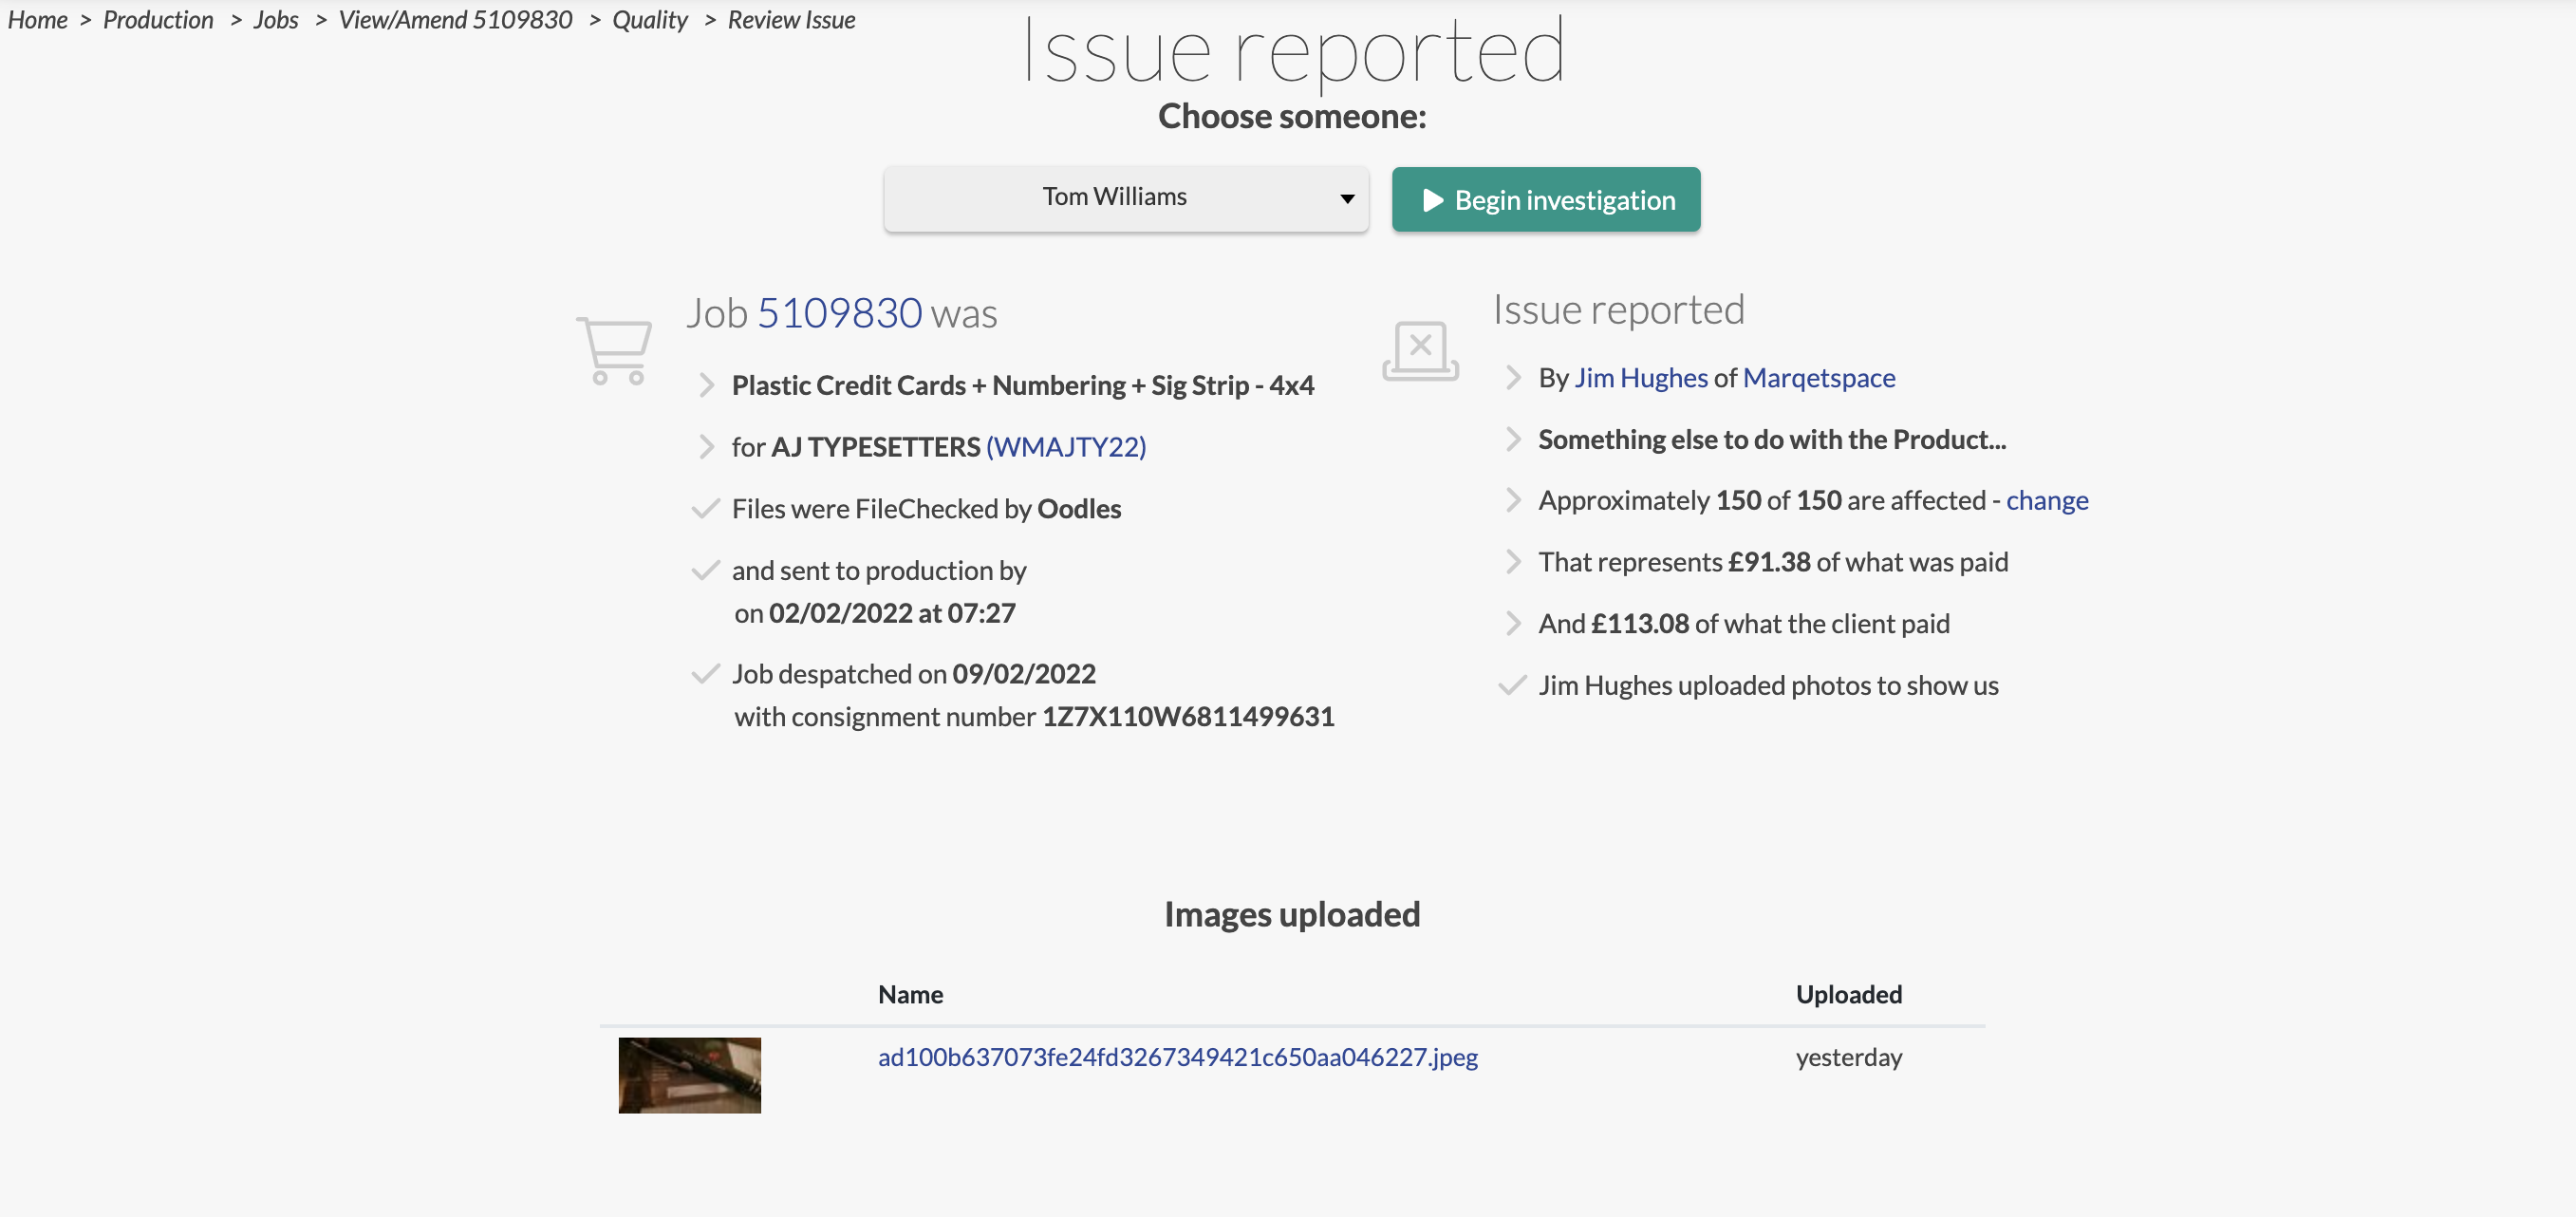The height and width of the screenshot is (1217, 2576).
Task: Open View/Amend 5109830 breadcrumb
Action: [x=456, y=20]
